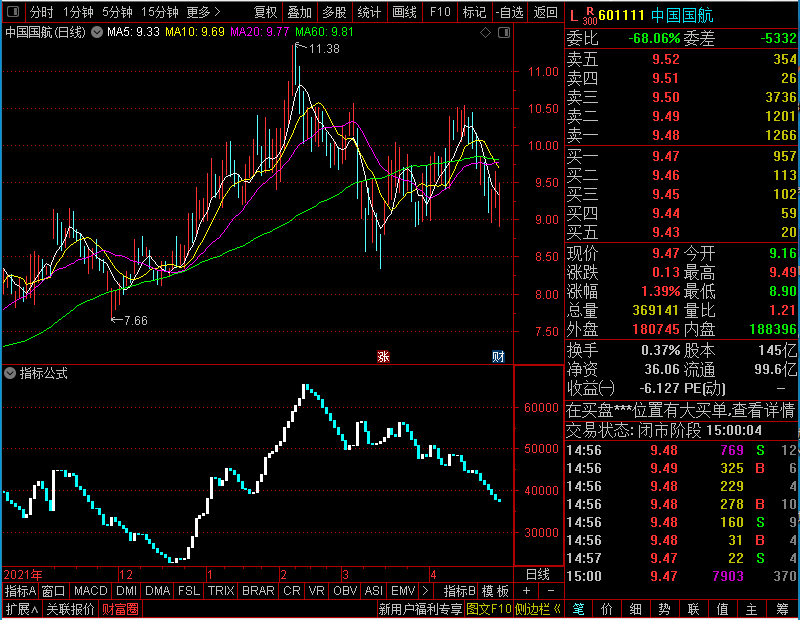Screen dimensions: 800x620
Task: Collapse the sidebar via 侧边栏
Action: (x=538, y=609)
